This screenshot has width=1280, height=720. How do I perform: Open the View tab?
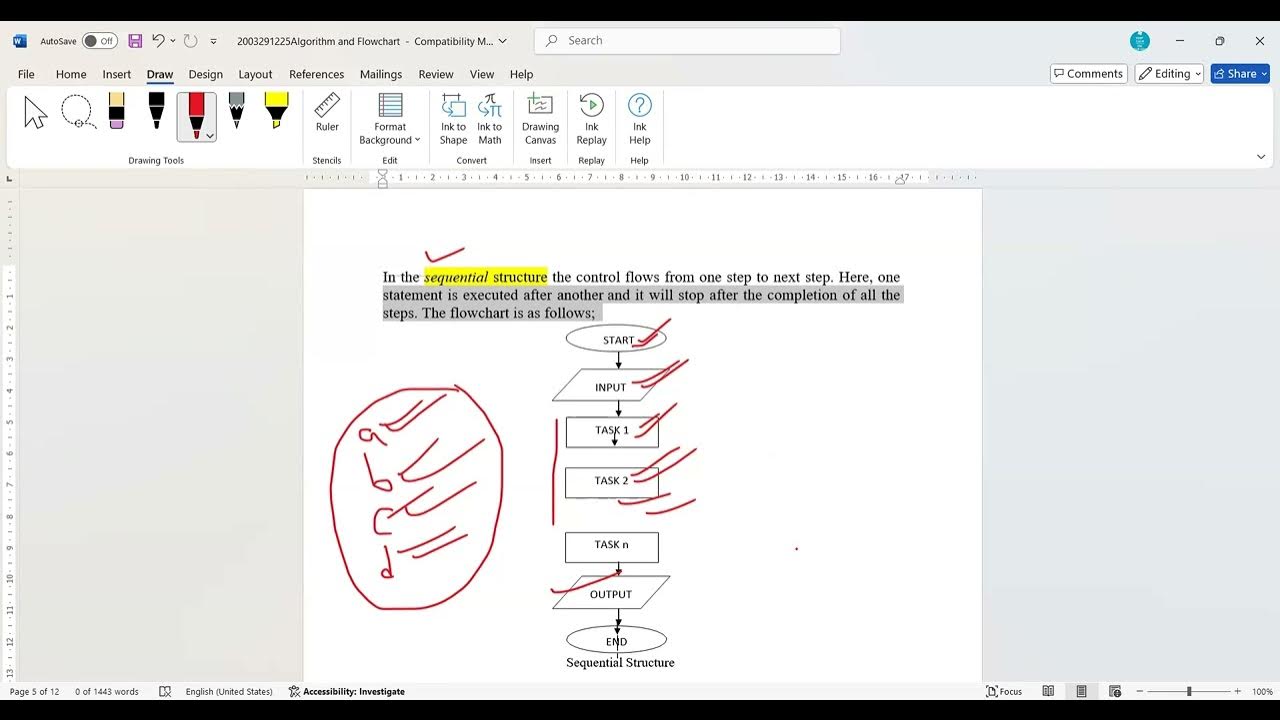point(482,74)
